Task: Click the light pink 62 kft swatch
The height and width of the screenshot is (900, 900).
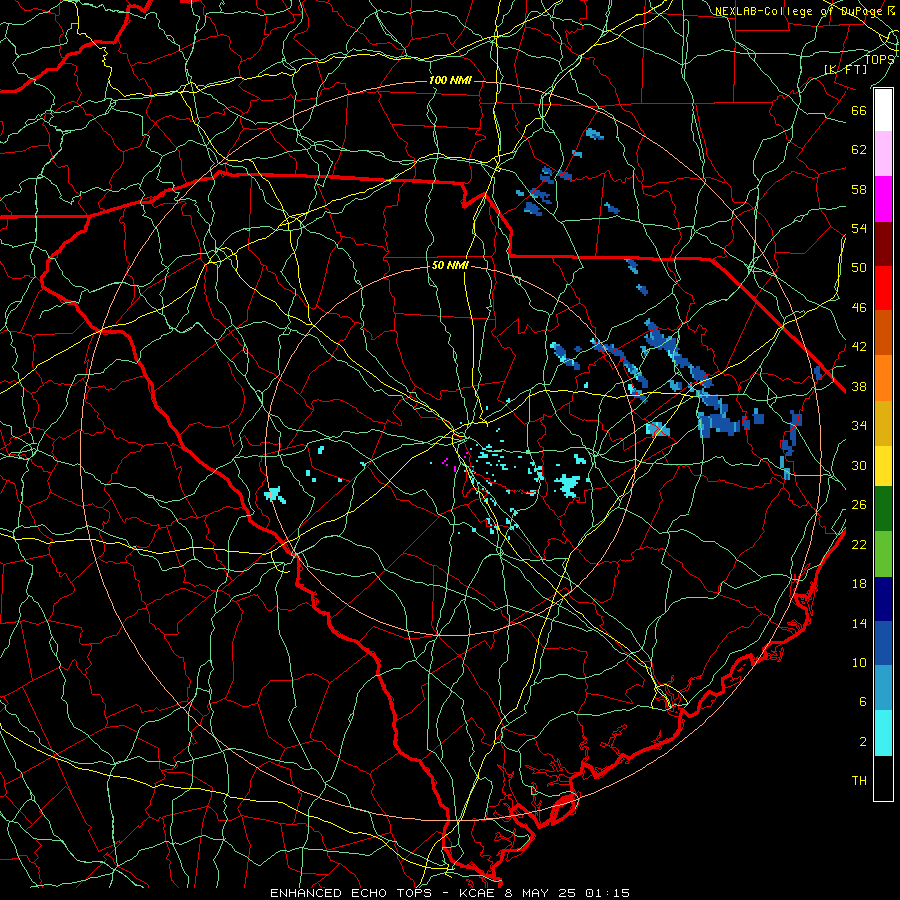Action: [x=883, y=154]
